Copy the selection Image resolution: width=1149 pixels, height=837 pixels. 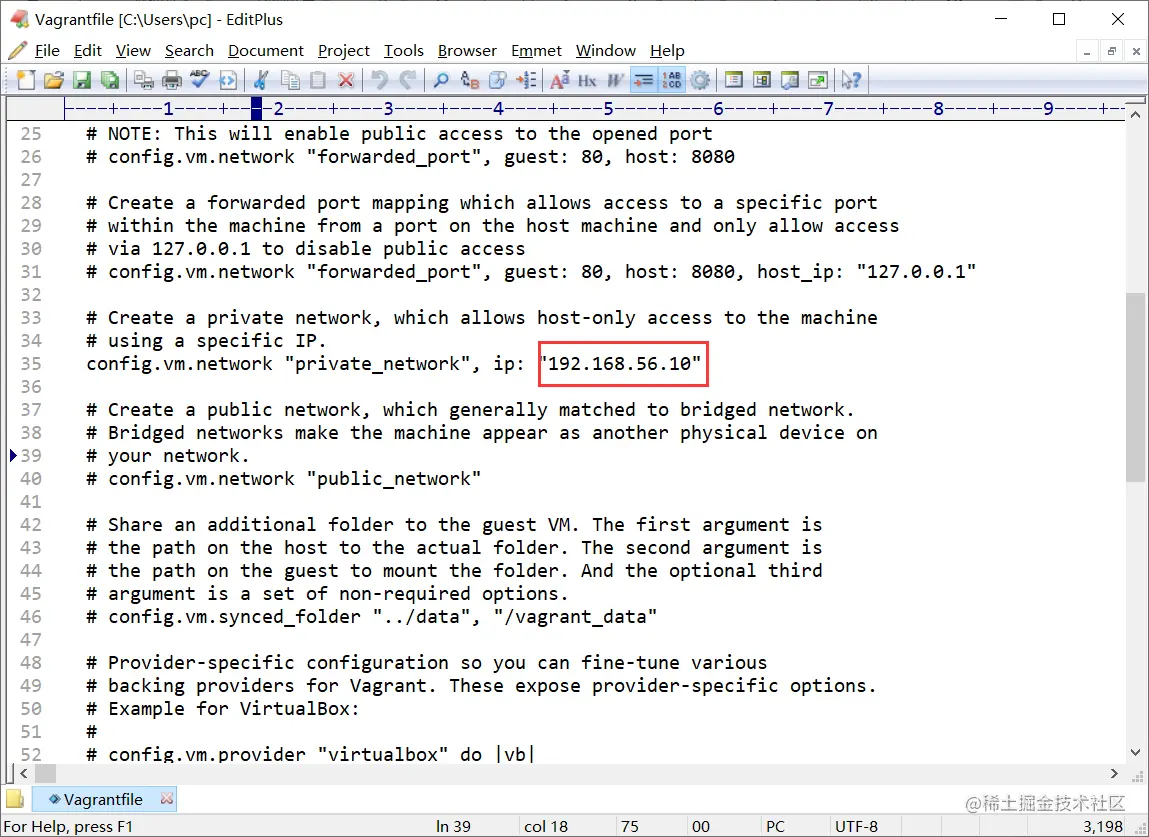click(x=290, y=80)
